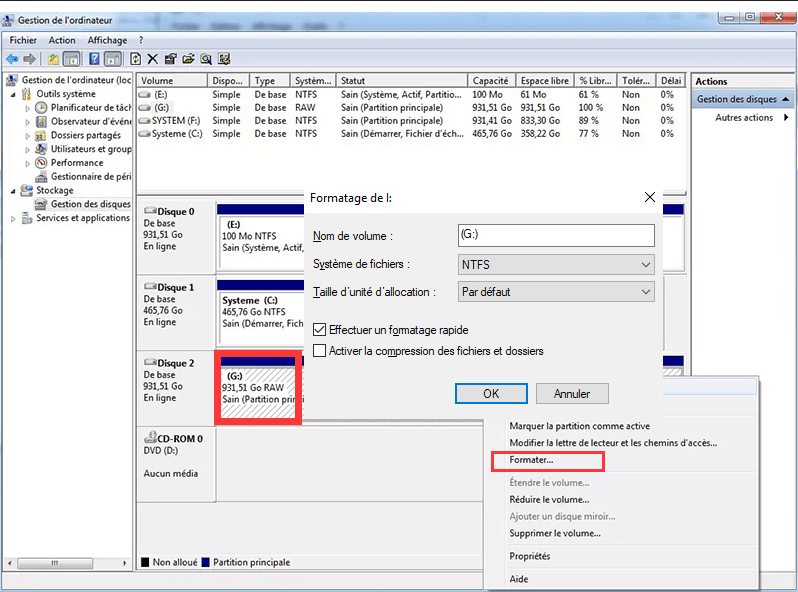Click the Up one level folder icon

point(53,59)
